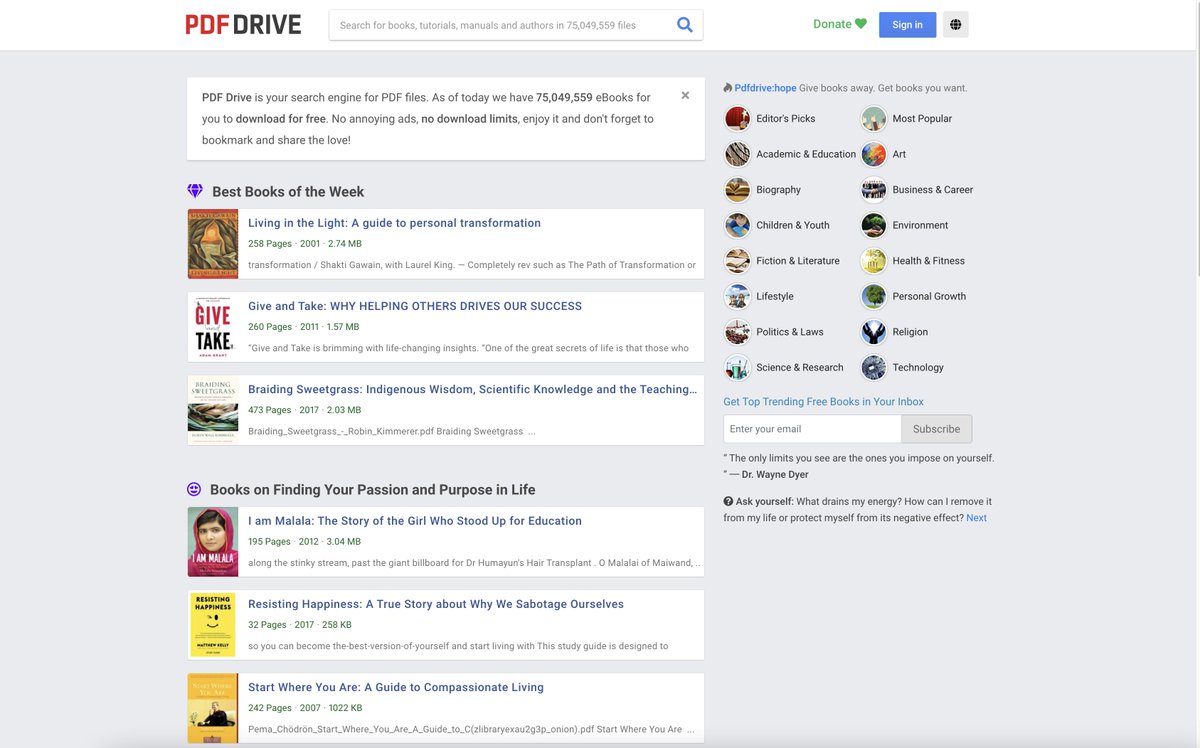This screenshot has height=748, width=1200.
Task: Click the Sign in button
Action: 907,25
